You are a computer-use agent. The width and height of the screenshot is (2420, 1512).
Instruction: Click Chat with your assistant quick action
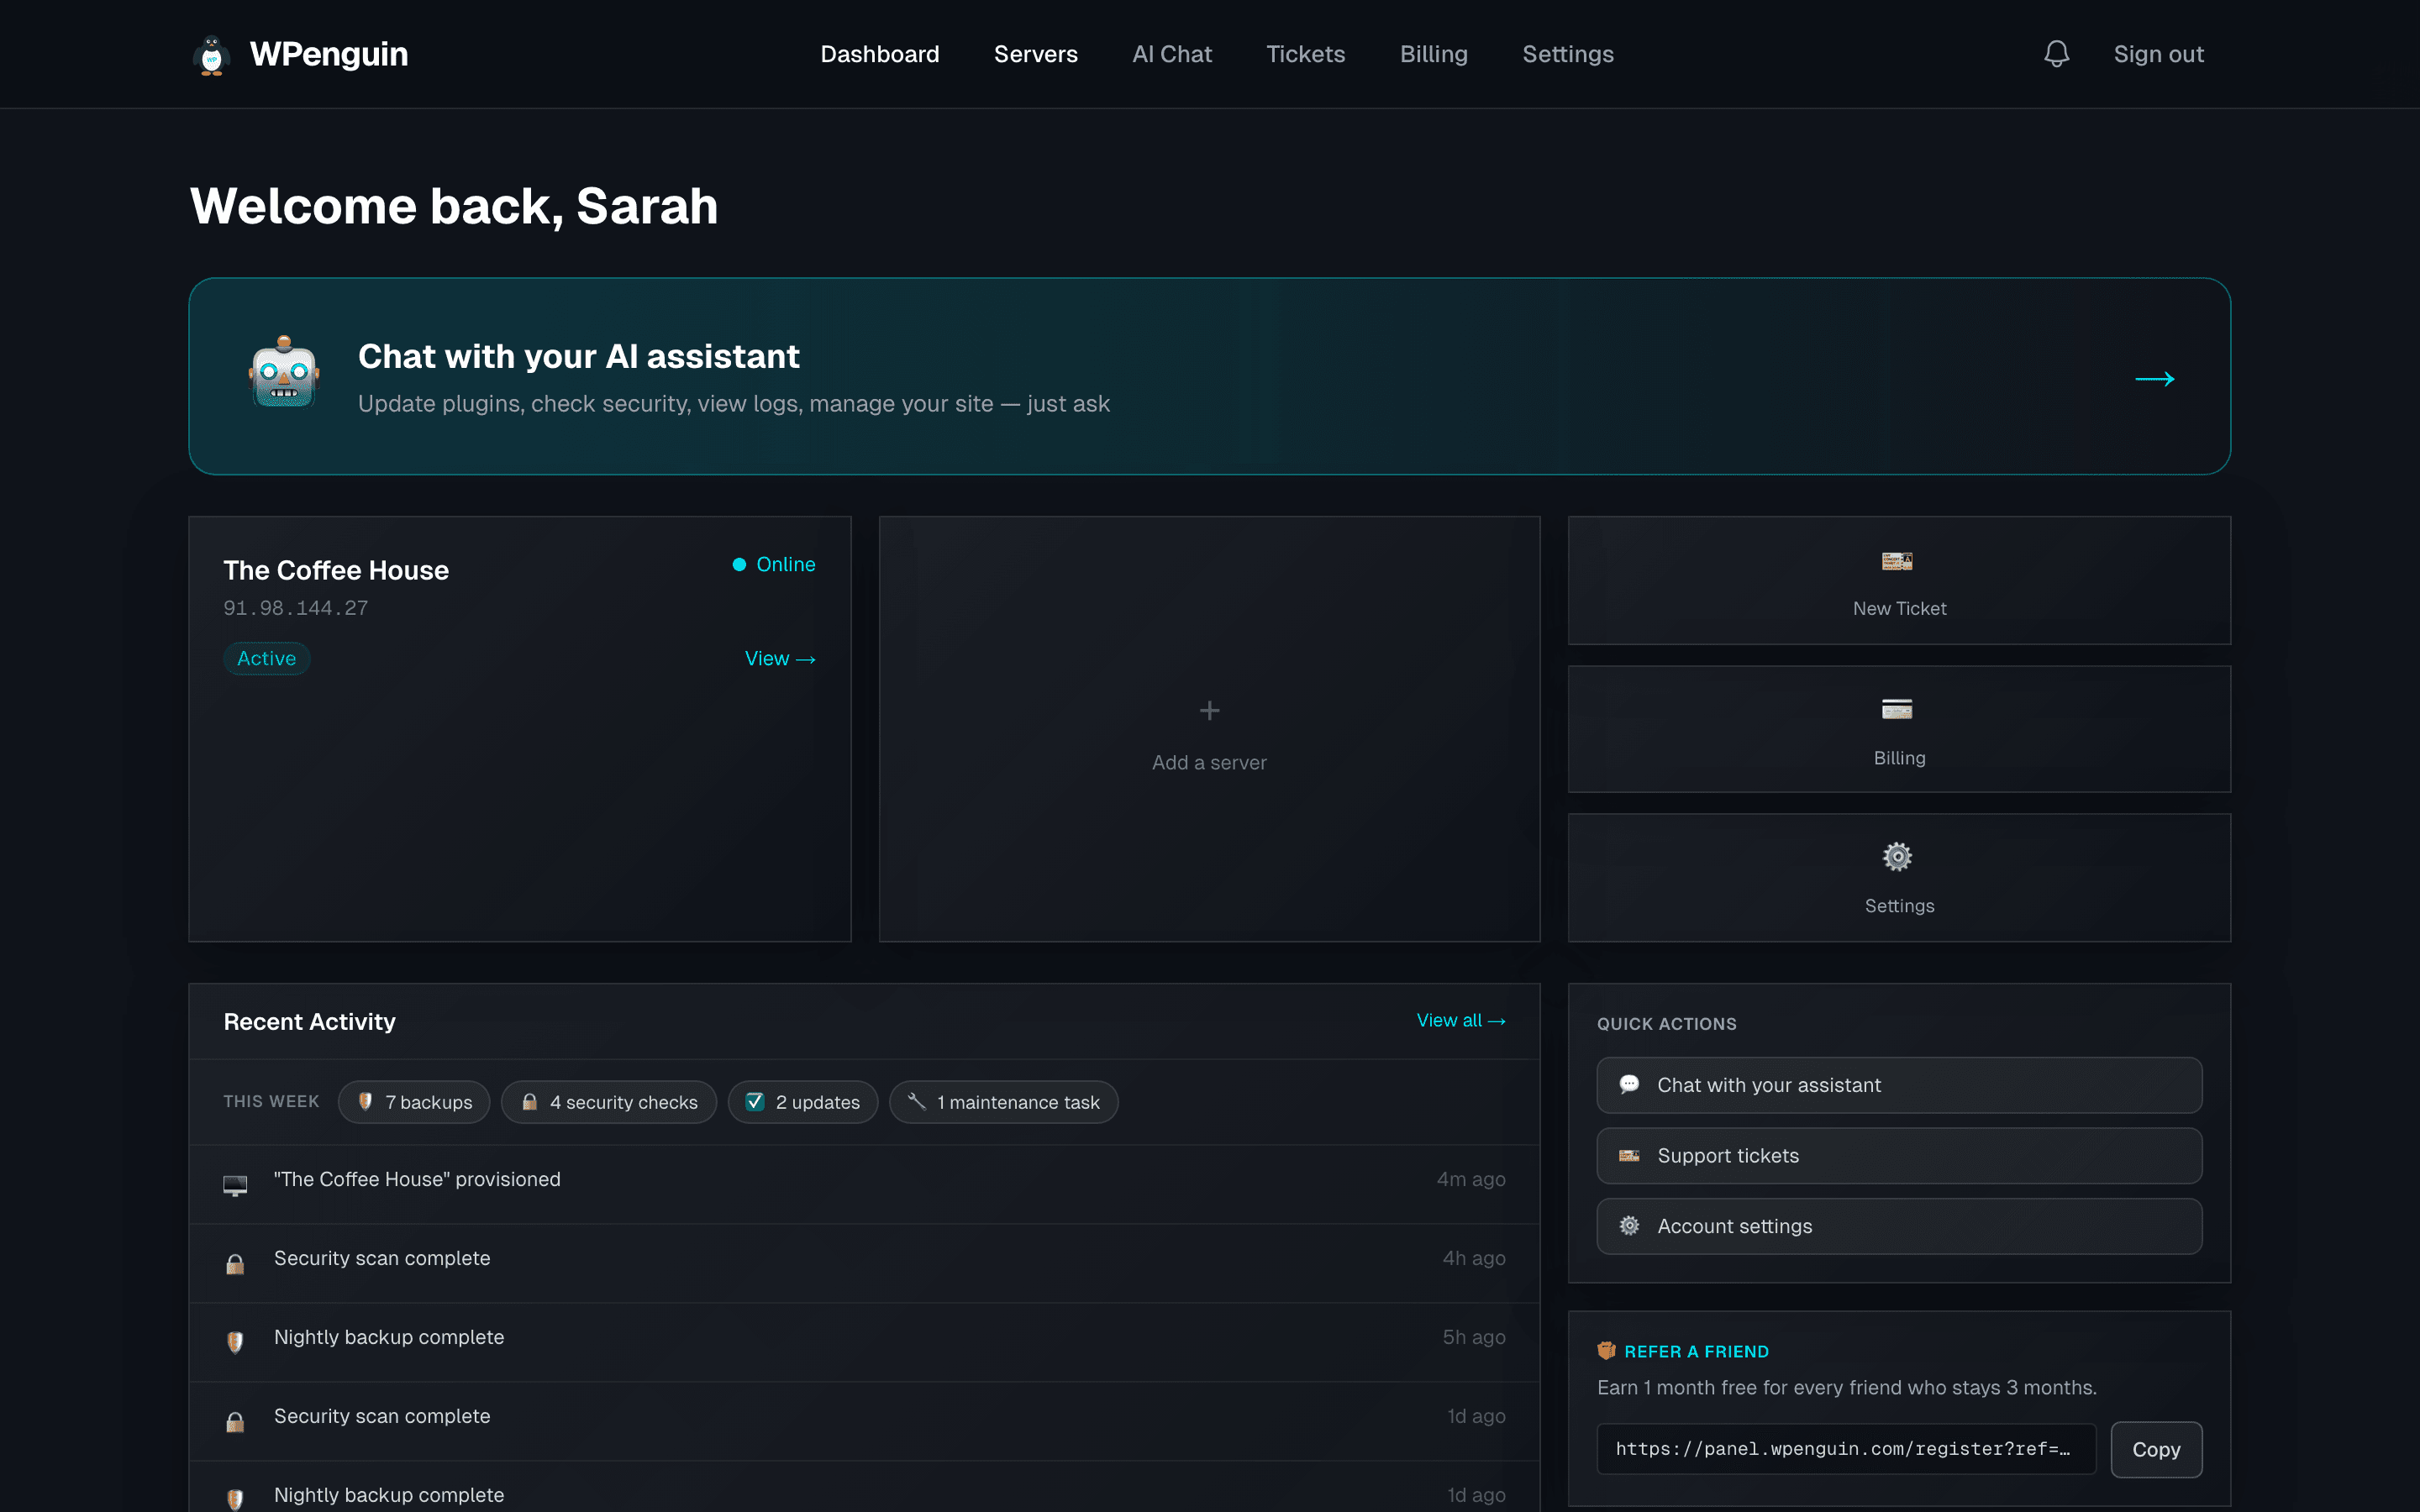[1899, 1085]
